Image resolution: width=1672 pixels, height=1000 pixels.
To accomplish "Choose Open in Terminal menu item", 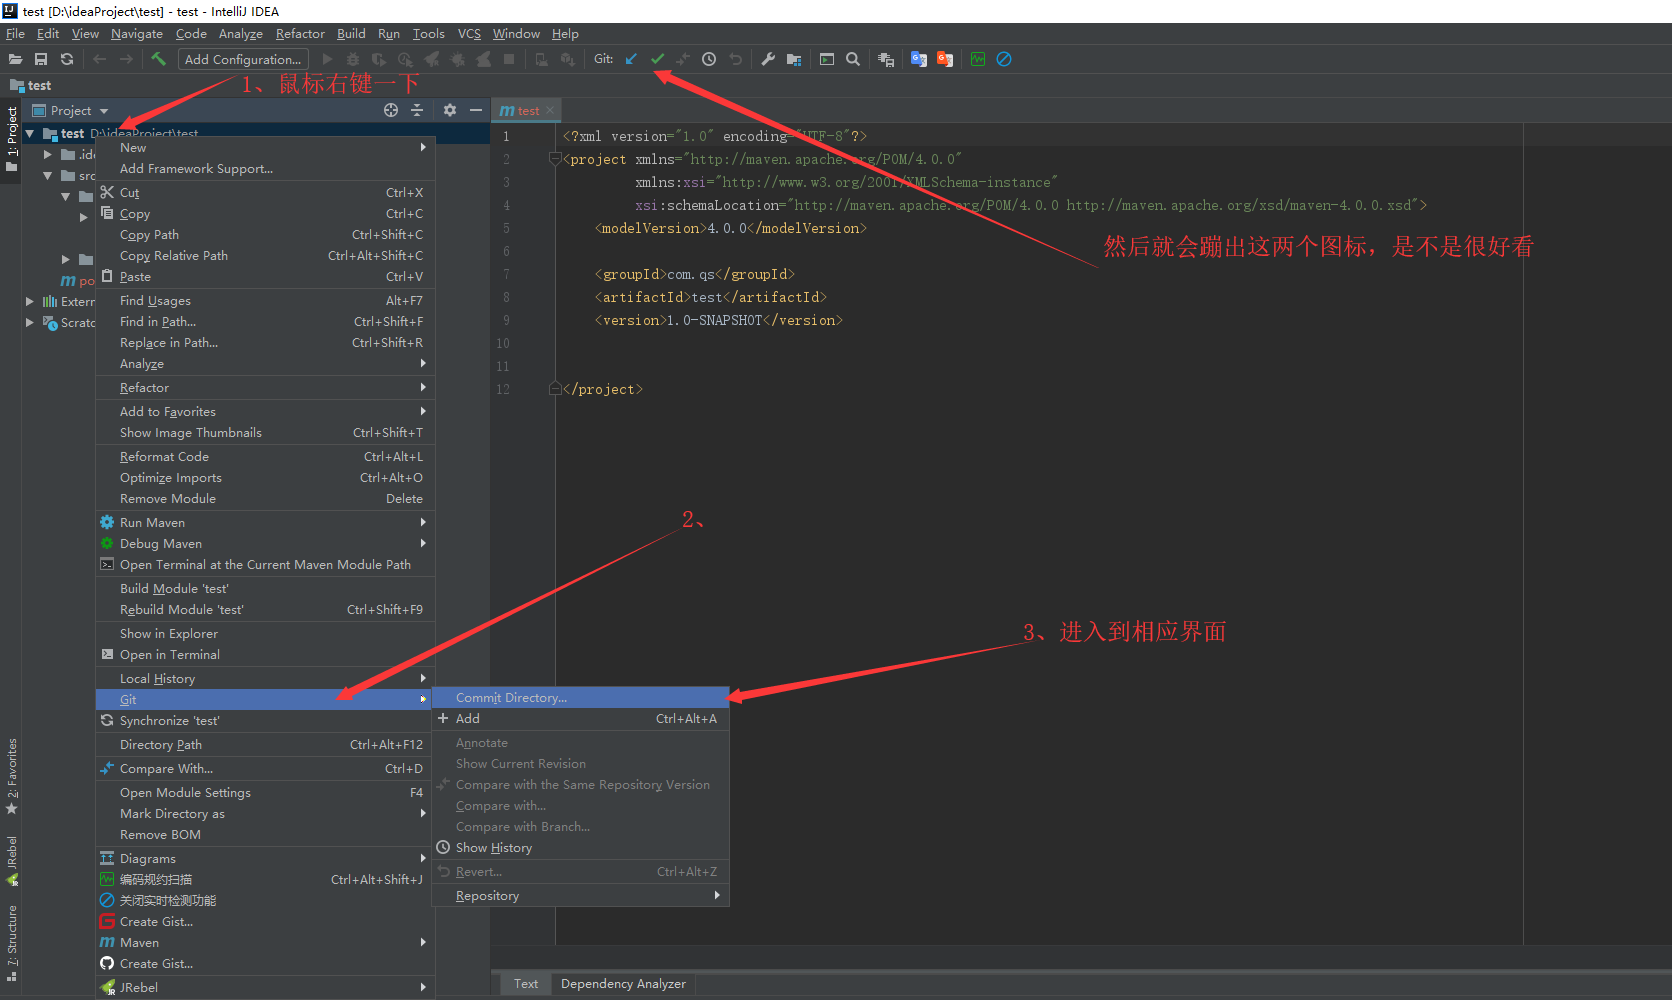I will coord(265,654).
